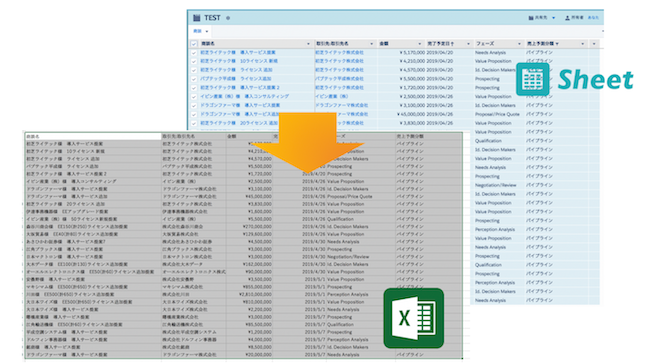Open opportunity name link in ¥2,500,000 row
Screen dimensions: 652x364
244,97
